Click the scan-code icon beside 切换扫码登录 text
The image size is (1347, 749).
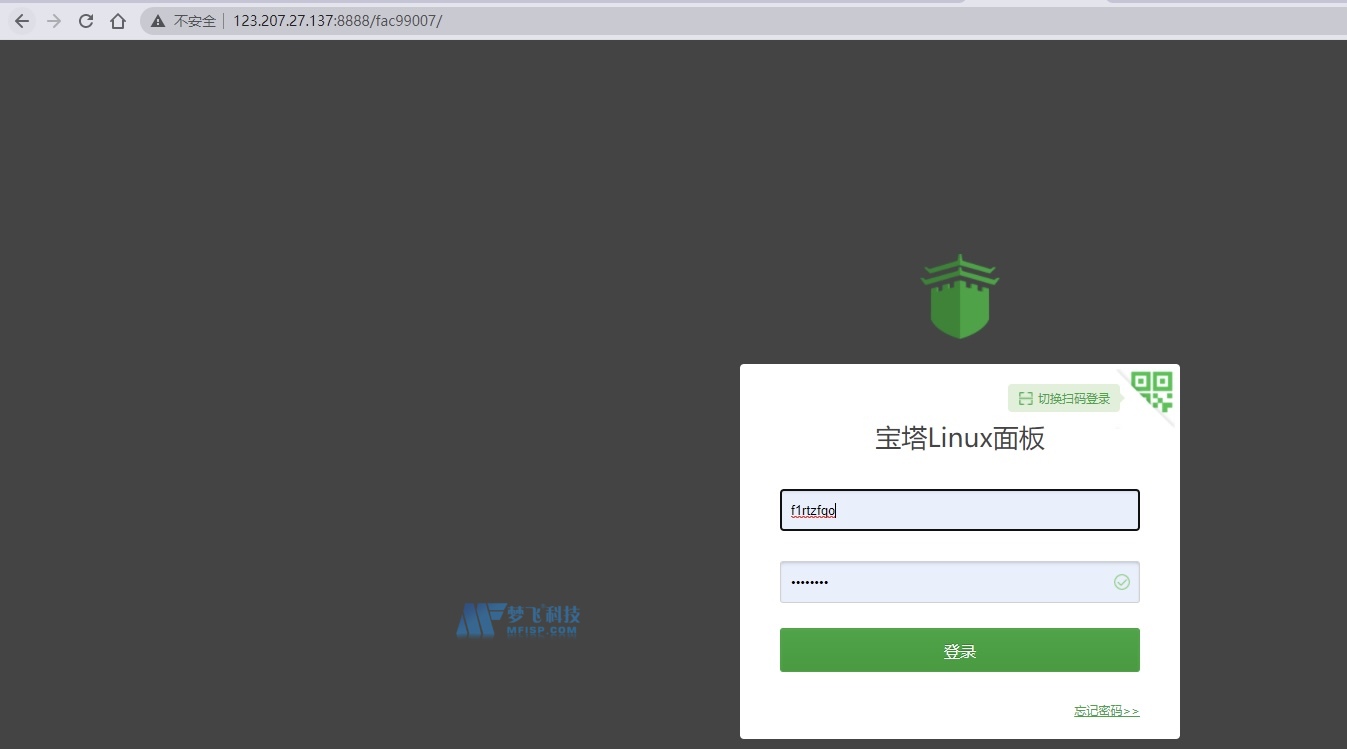click(1025, 398)
